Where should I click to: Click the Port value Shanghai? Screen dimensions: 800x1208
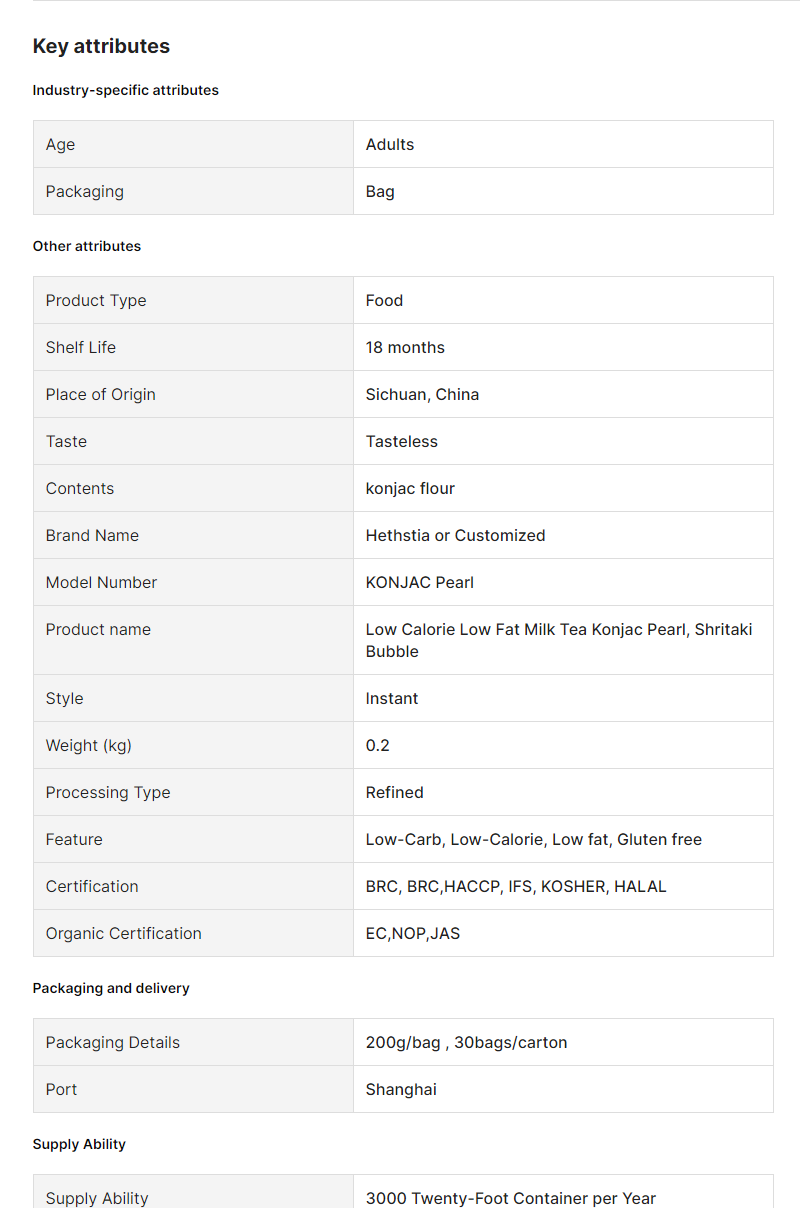click(401, 1089)
